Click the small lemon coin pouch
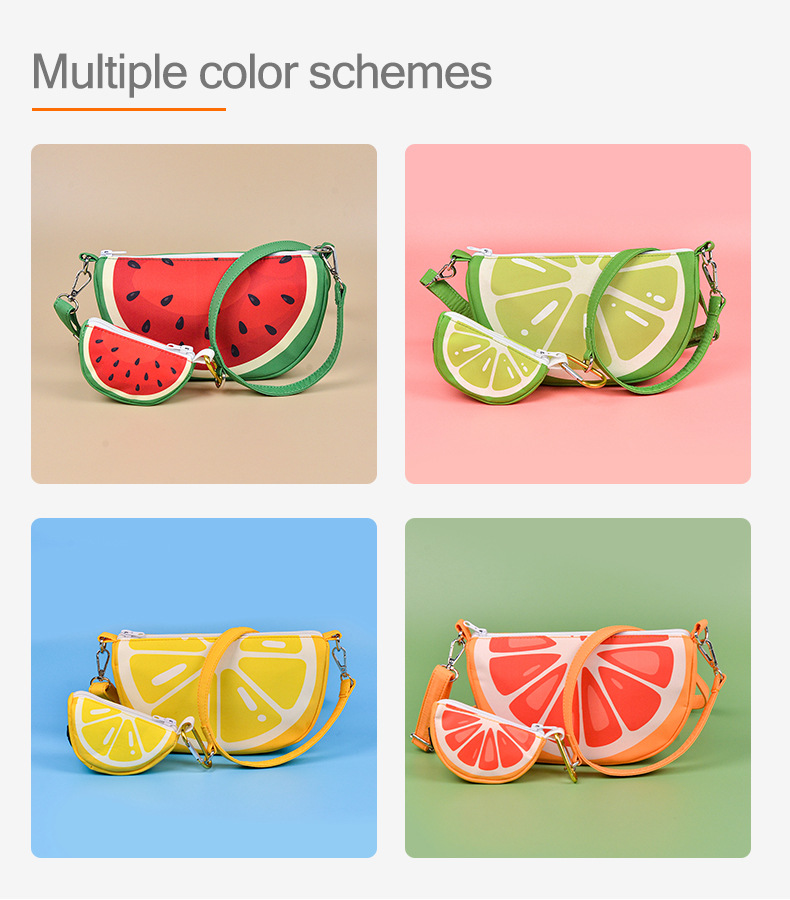790x900 pixels. (122, 734)
